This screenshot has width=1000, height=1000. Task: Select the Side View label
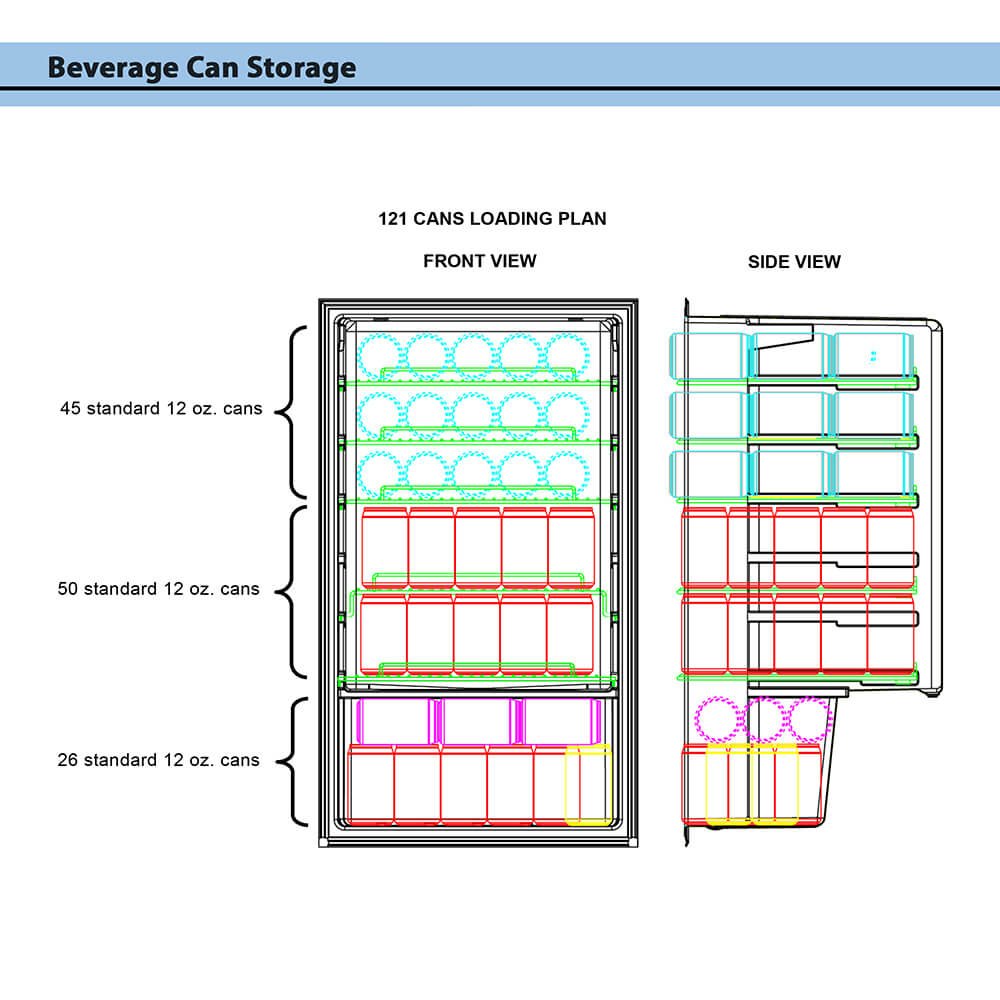tap(794, 262)
